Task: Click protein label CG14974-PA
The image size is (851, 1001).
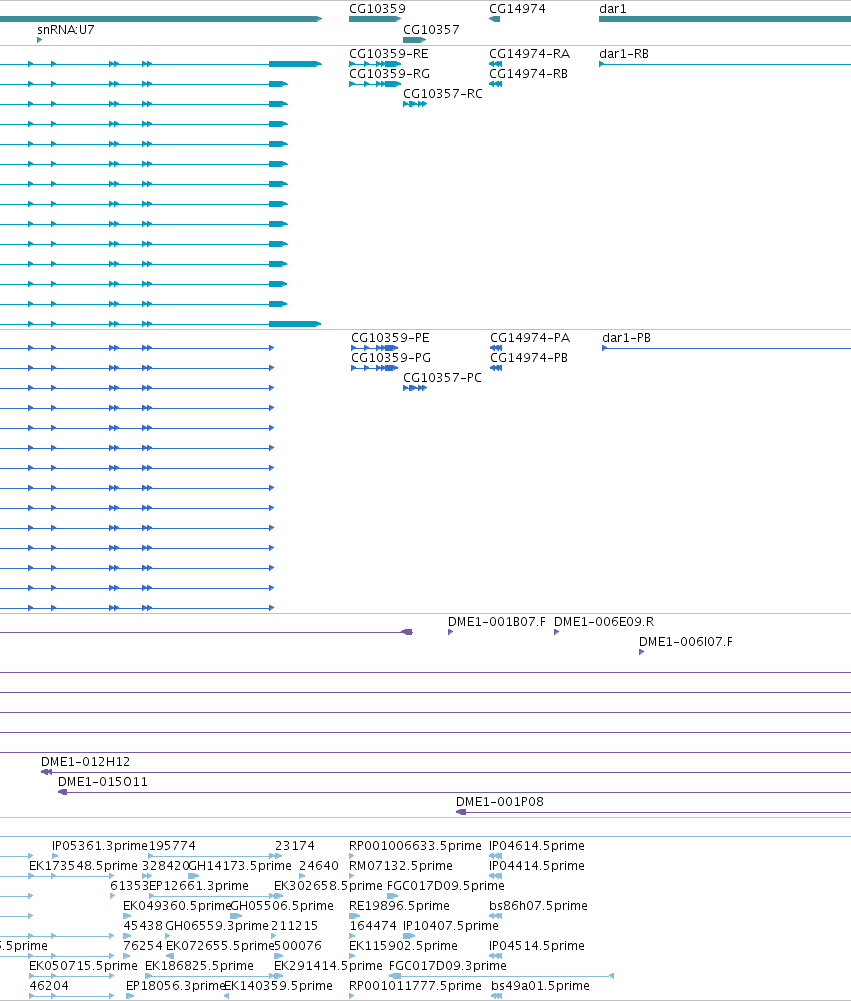Action: tap(530, 338)
